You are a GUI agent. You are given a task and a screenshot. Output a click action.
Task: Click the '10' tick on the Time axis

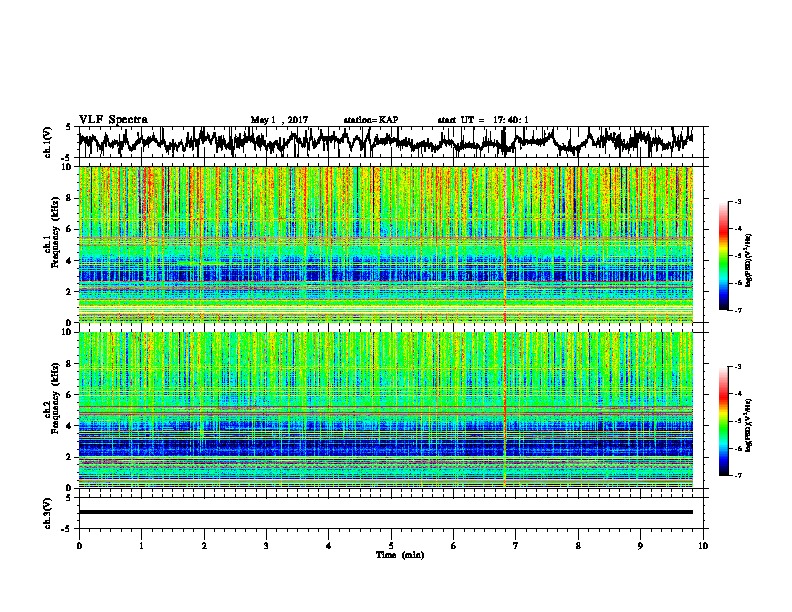tap(703, 546)
